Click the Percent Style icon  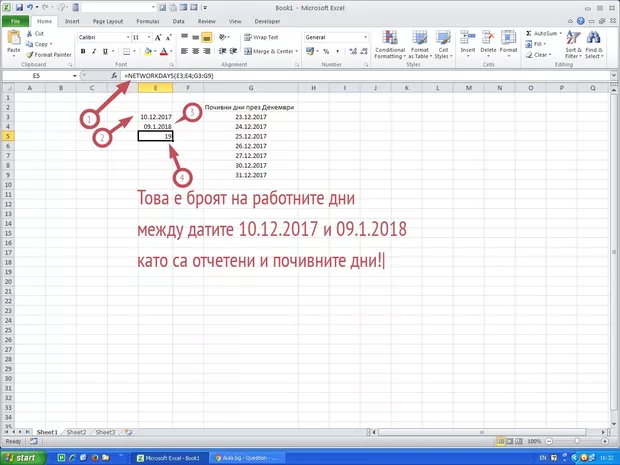pos(326,51)
